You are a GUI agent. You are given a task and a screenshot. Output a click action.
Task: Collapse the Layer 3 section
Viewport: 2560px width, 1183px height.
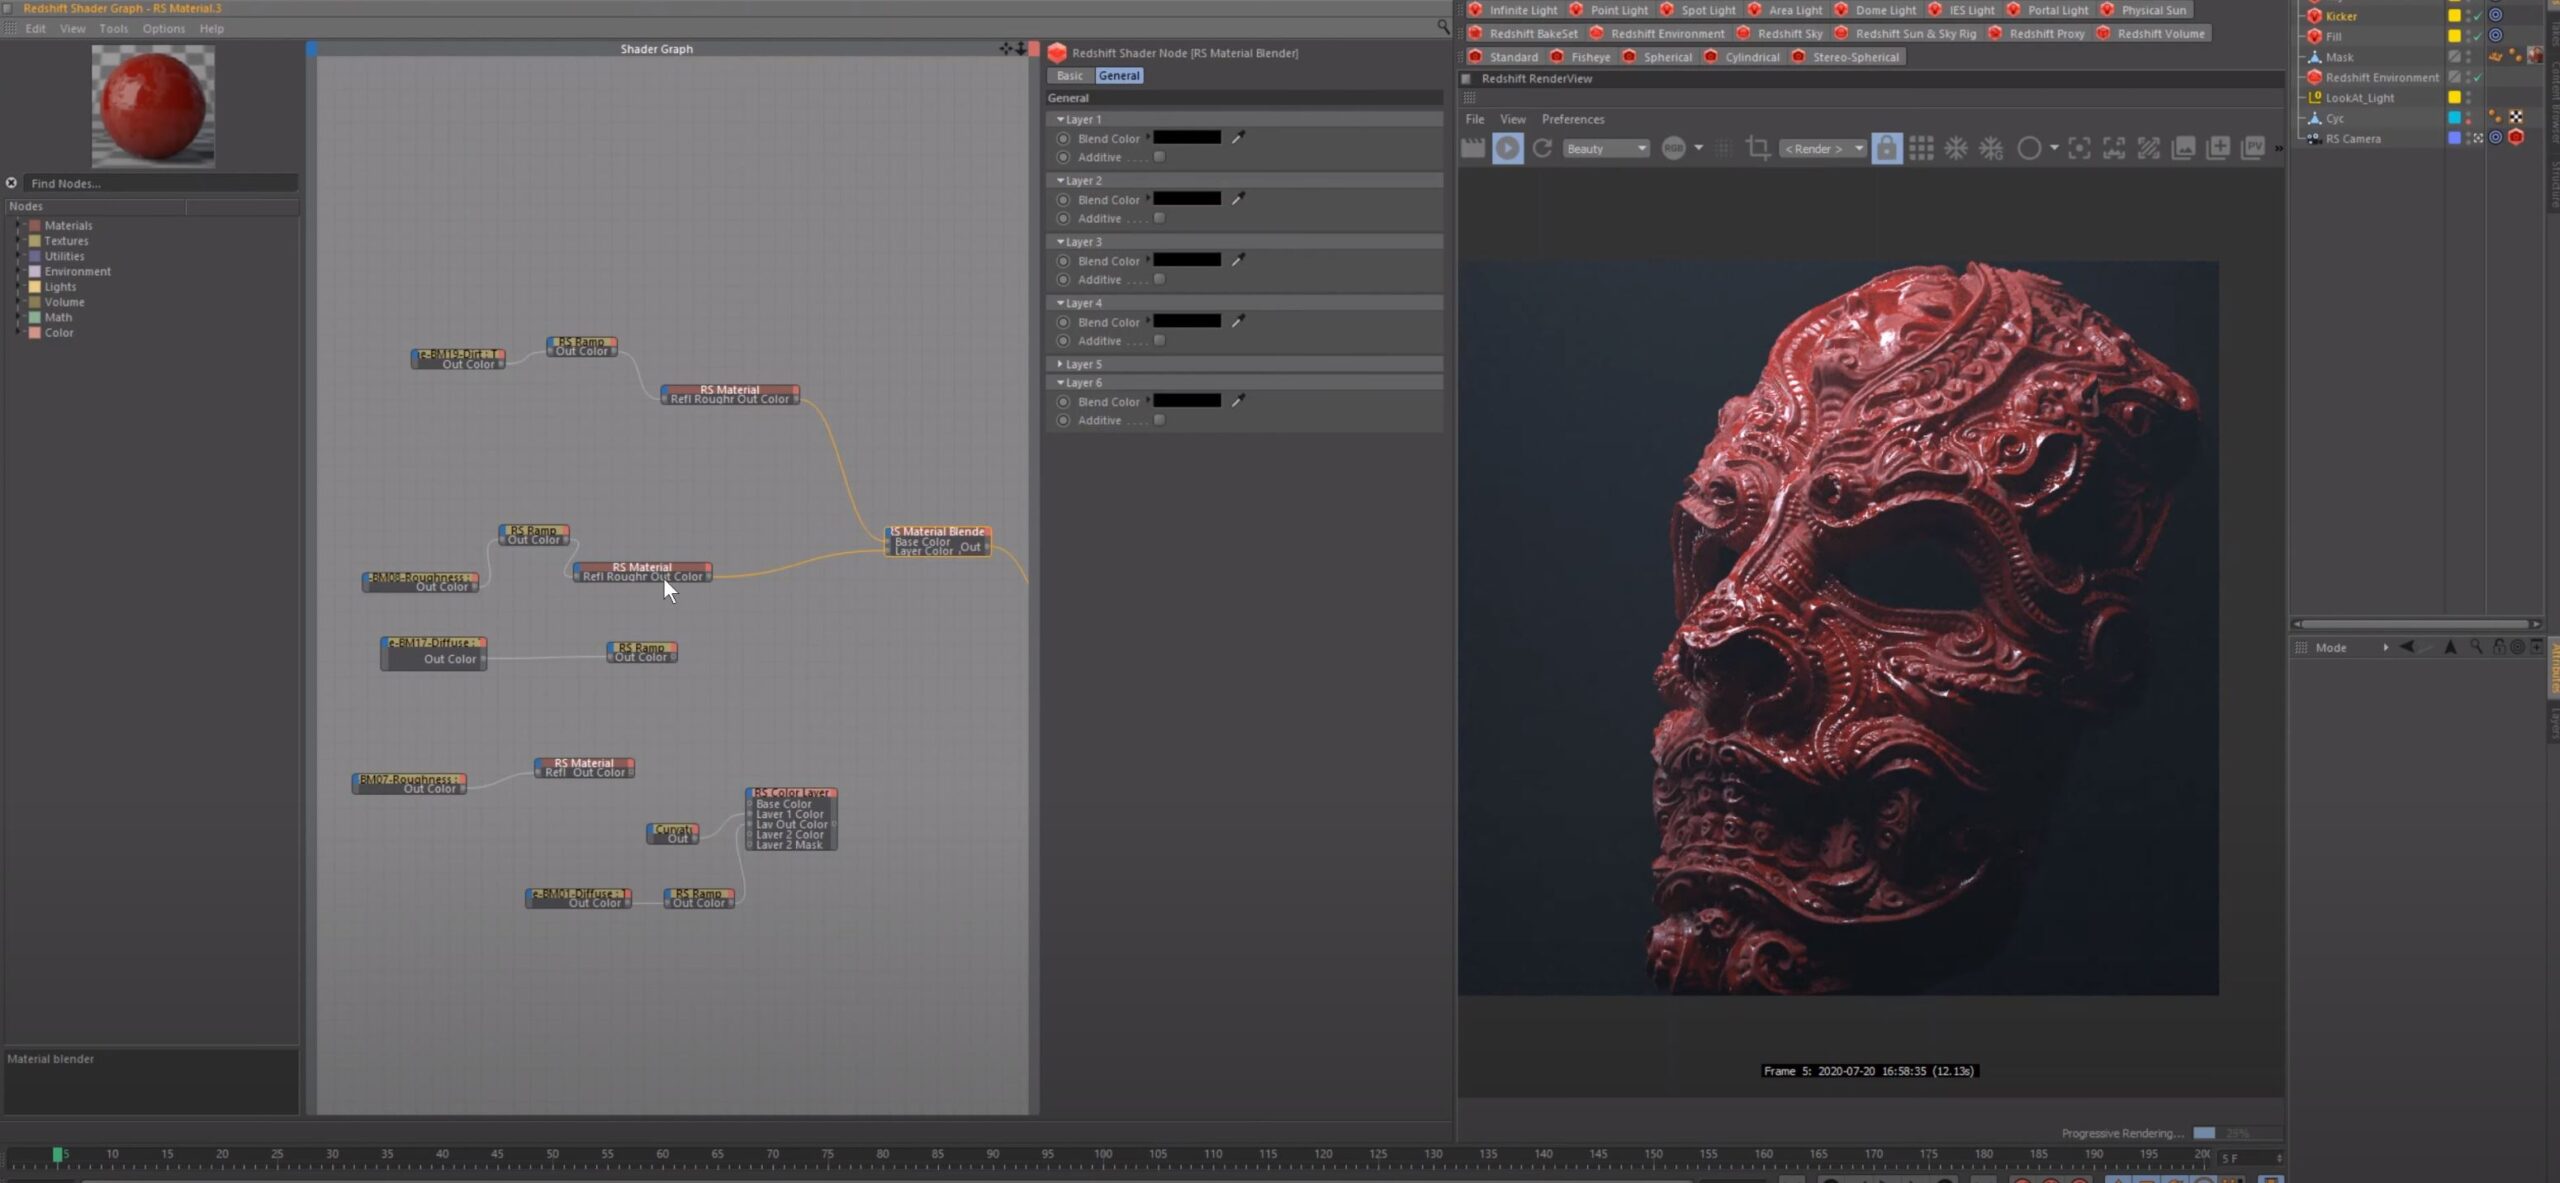tap(1063, 241)
